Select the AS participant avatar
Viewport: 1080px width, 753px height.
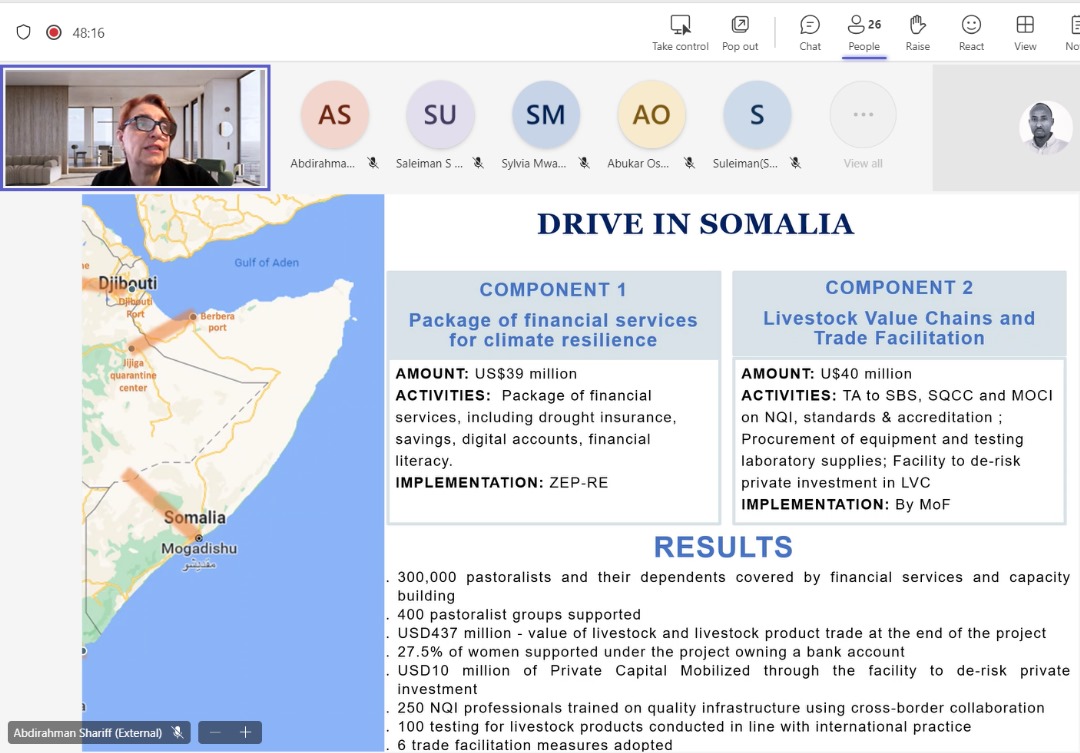pyautogui.click(x=335, y=114)
